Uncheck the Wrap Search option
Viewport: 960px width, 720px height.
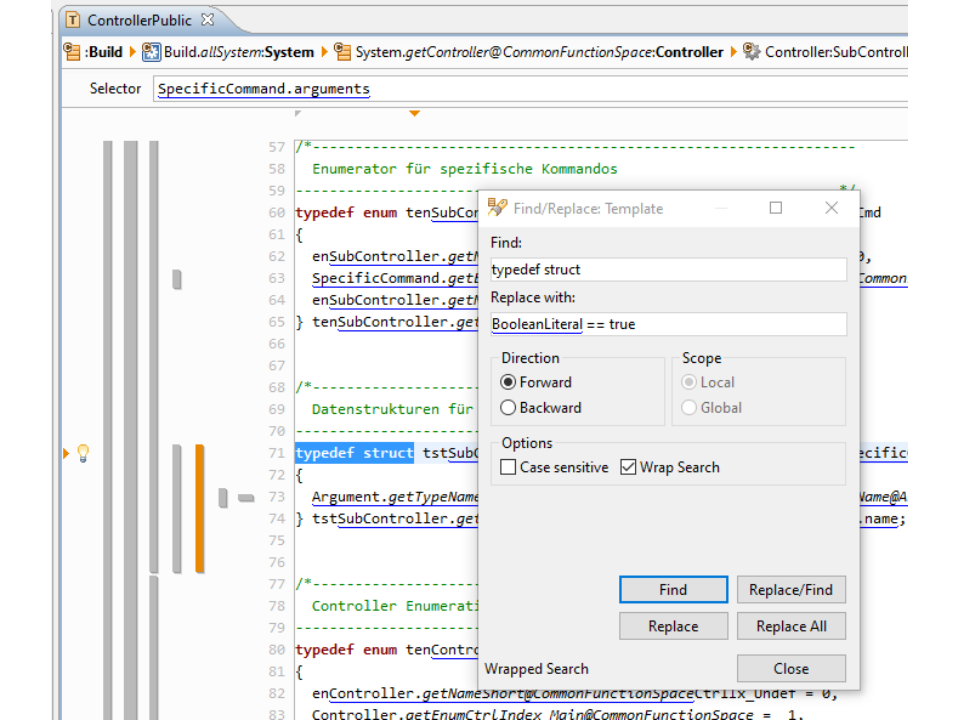pyautogui.click(x=629, y=467)
